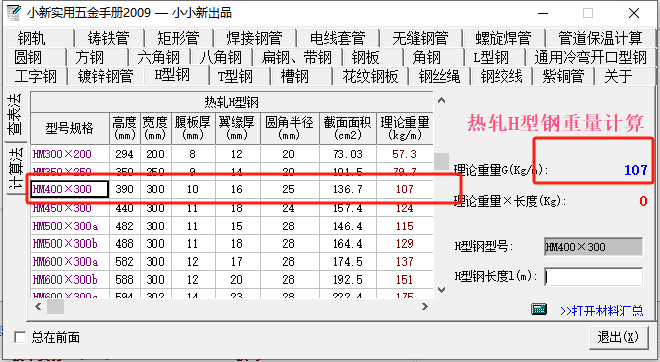Open the 管道保温计算 tab
The height and width of the screenshot is (362, 660).
pos(600,38)
